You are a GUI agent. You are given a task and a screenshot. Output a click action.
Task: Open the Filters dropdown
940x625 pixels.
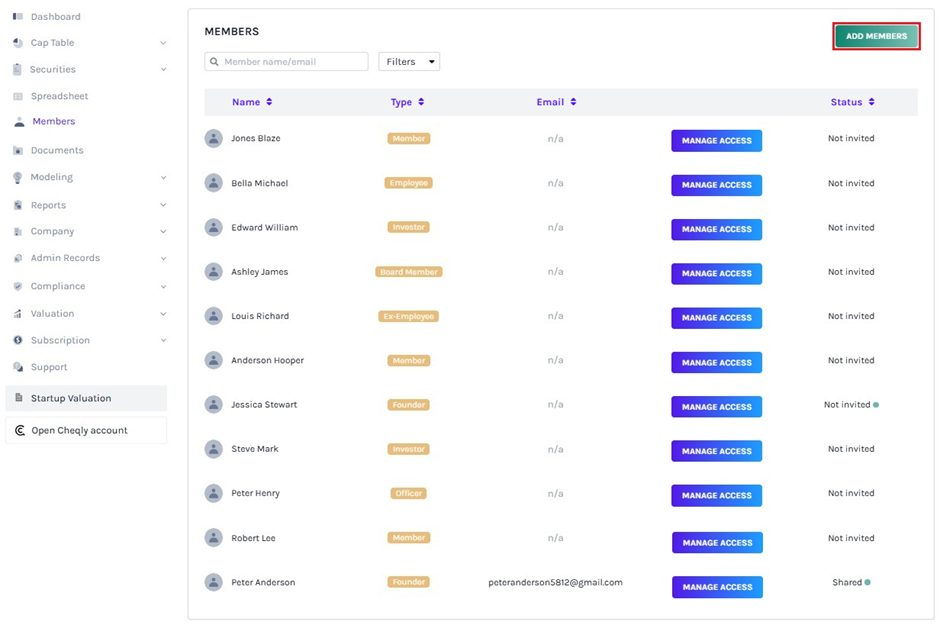click(409, 62)
